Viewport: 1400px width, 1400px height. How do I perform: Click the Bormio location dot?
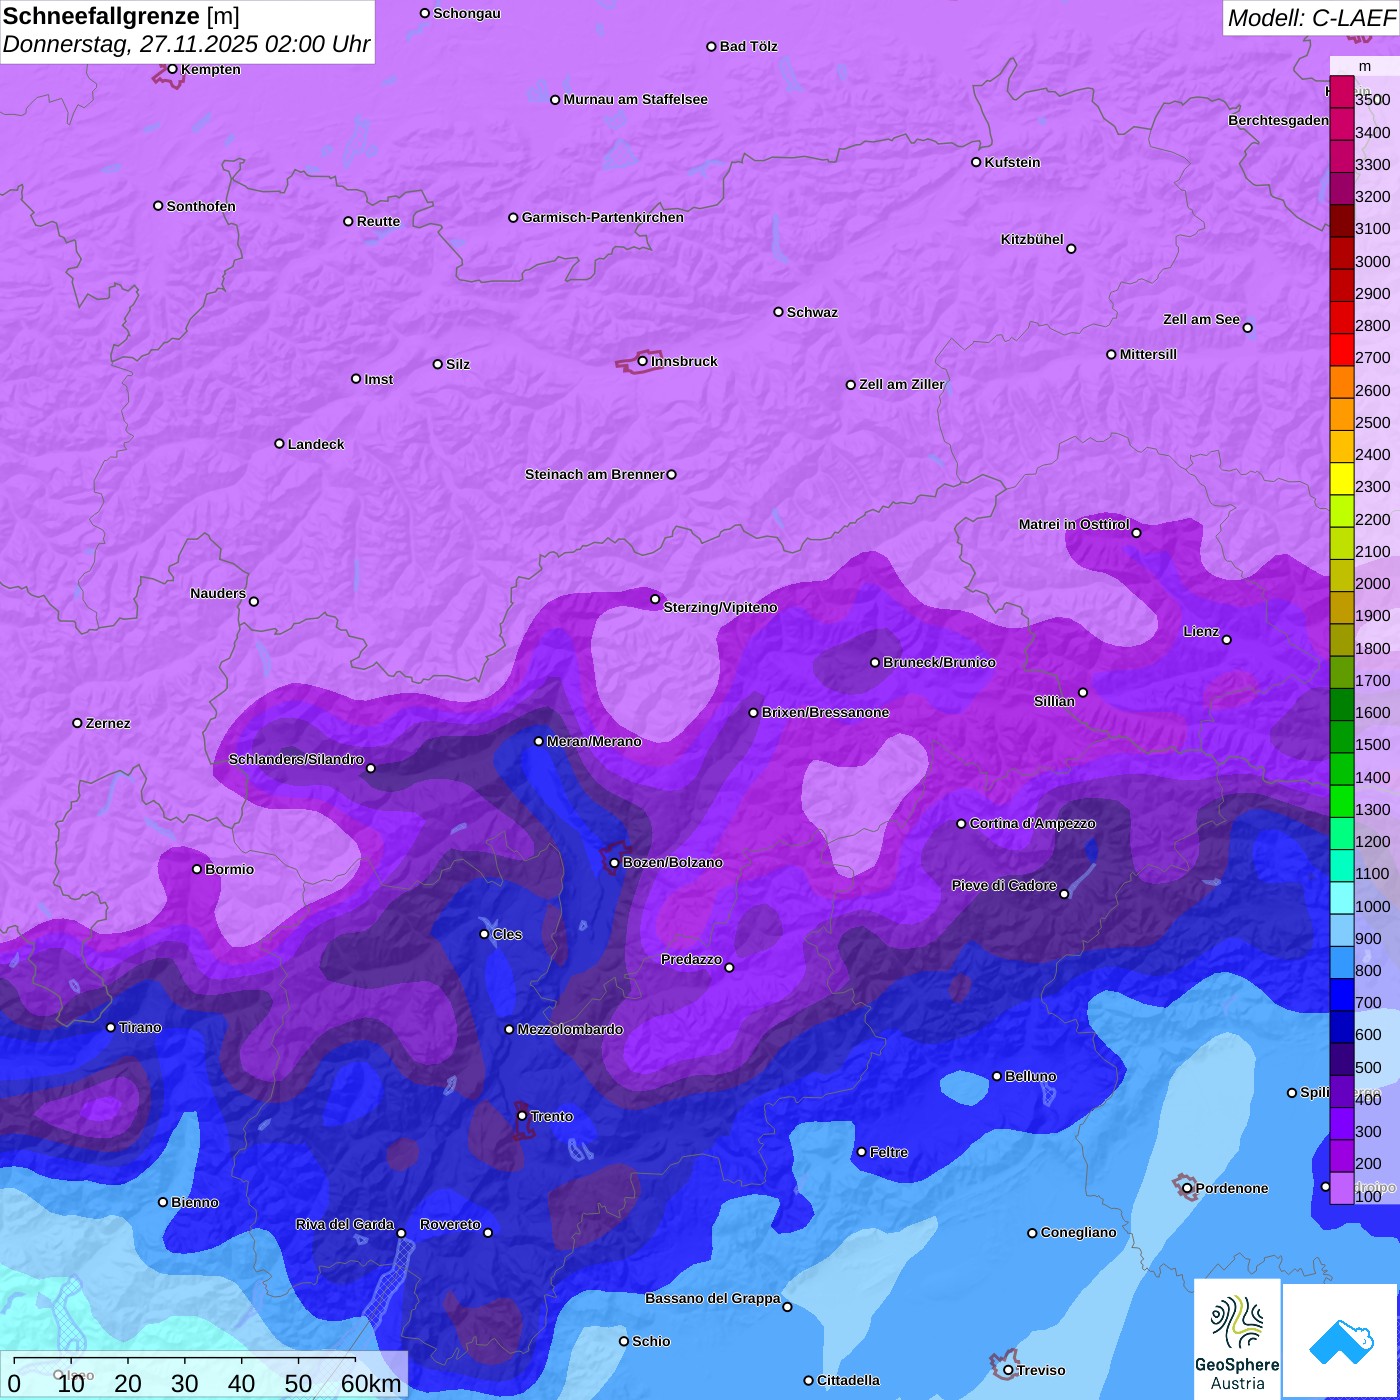[x=197, y=869]
